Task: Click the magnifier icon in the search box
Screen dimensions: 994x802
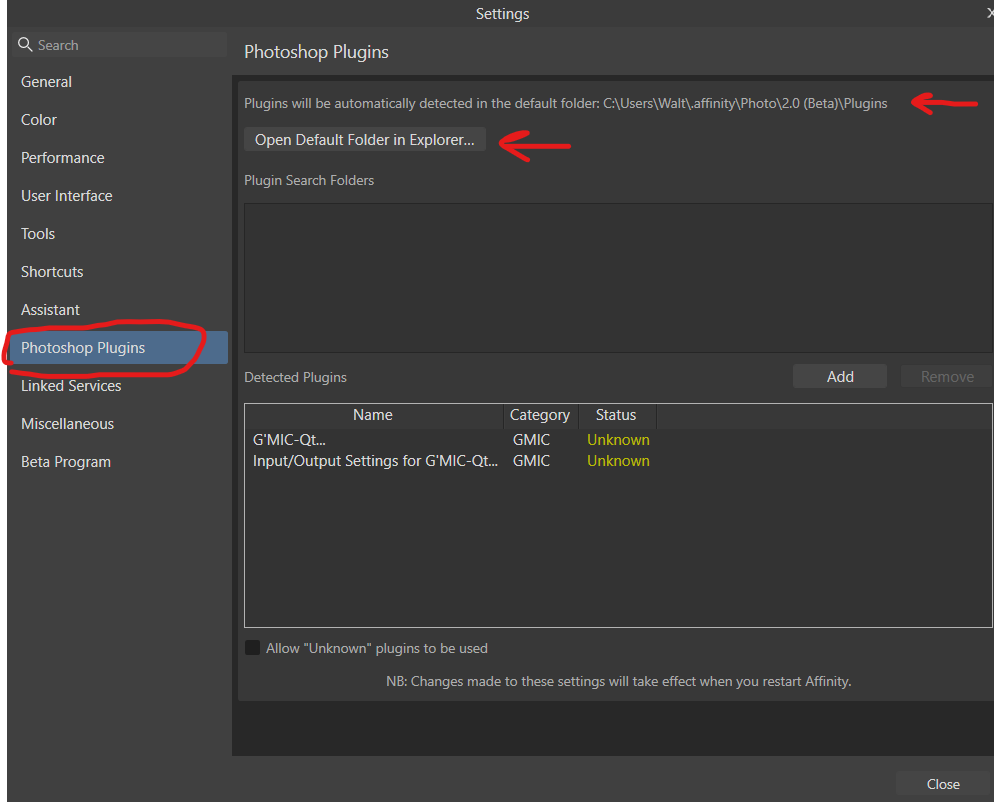Action: pyautogui.click(x=25, y=44)
